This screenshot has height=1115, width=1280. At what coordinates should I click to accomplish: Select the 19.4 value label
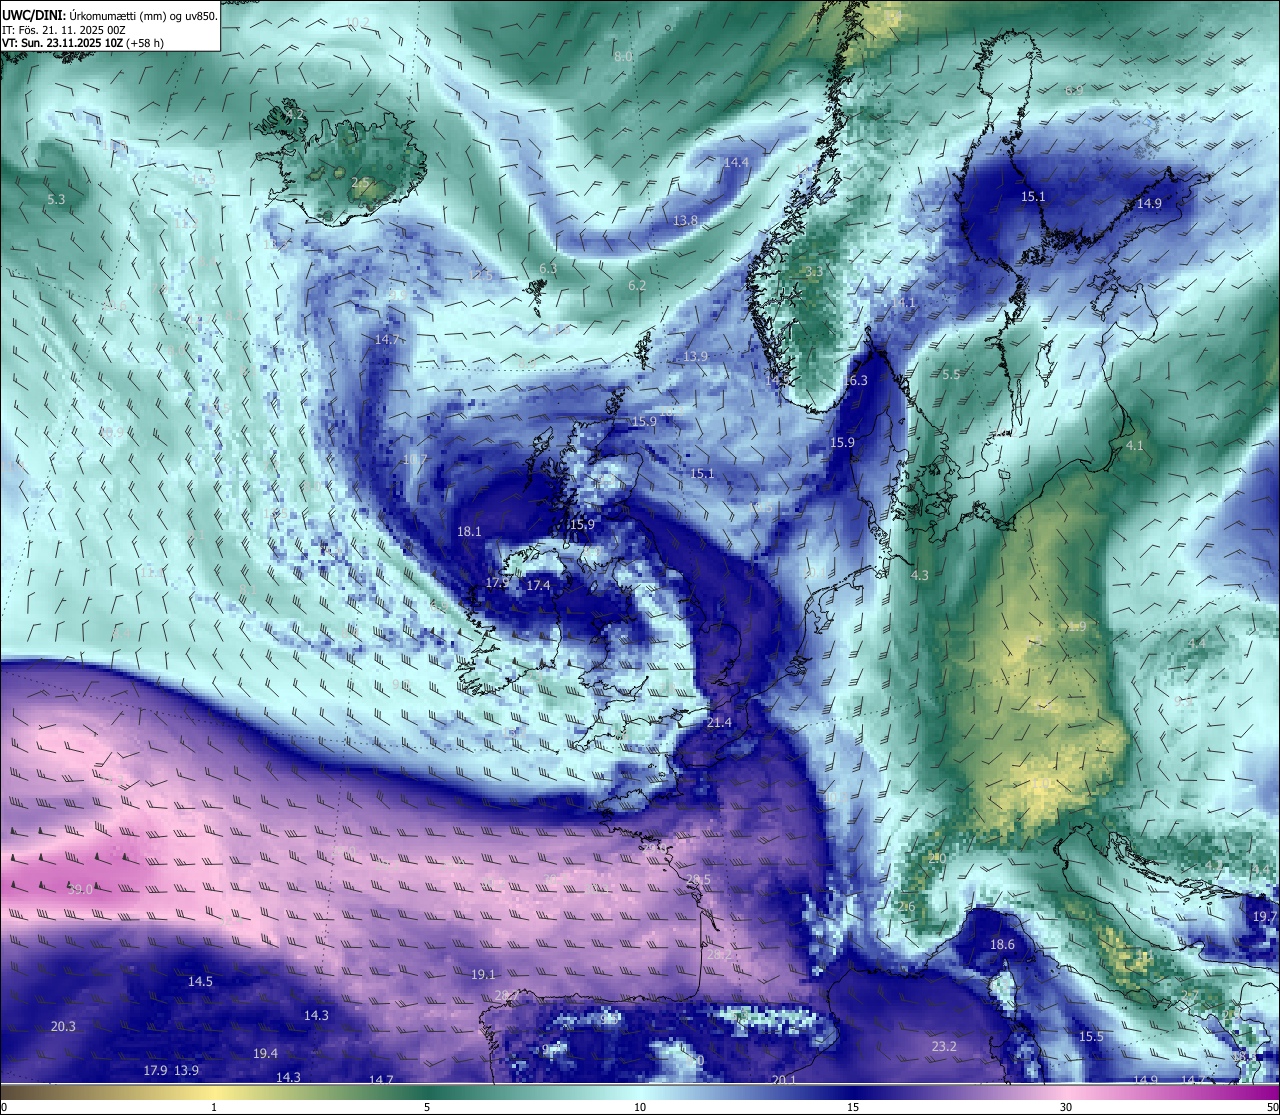point(265,1053)
